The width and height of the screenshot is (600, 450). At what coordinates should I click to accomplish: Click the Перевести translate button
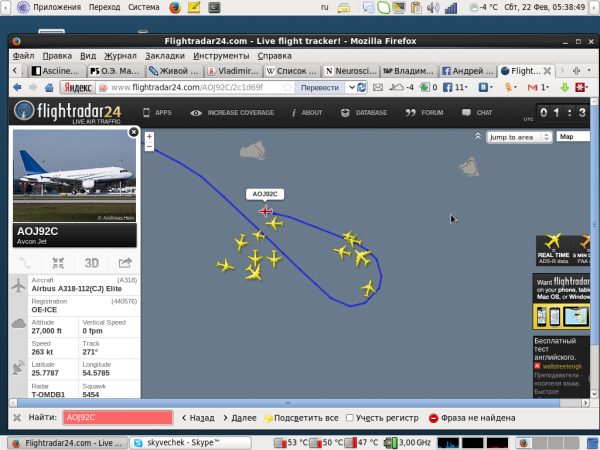pos(320,88)
